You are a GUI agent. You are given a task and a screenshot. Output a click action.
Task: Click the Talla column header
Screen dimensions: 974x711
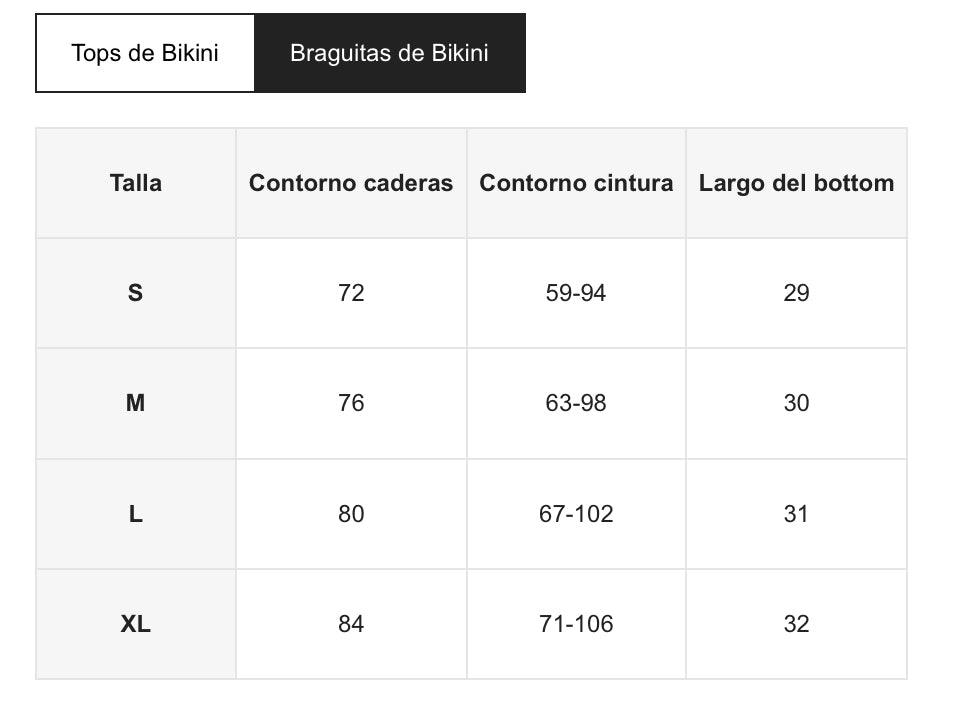[x=136, y=183]
